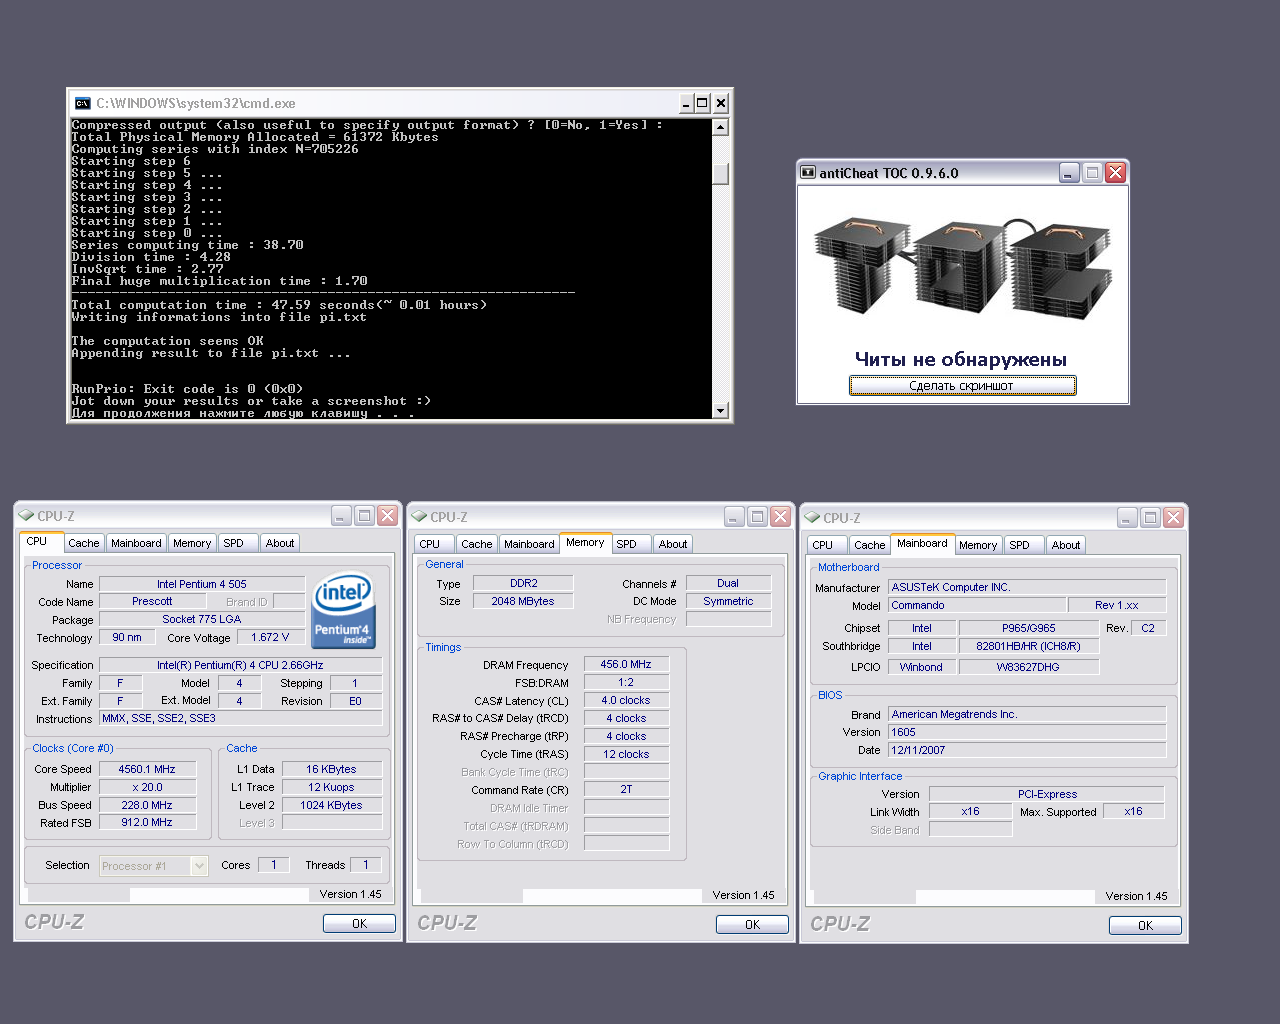Click the 1024 KBytes Level 2 cache value

pyautogui.click(x=331, y=806)
